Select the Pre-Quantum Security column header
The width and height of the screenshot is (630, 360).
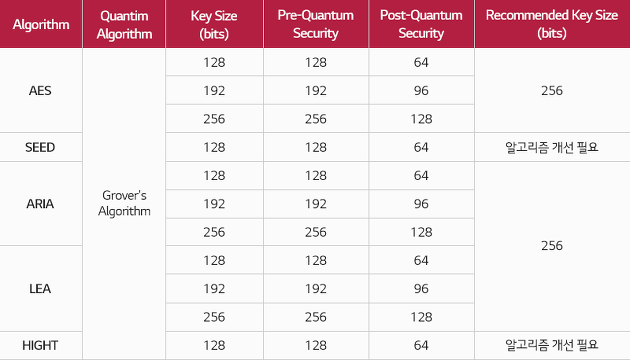[x=316, y=24]
